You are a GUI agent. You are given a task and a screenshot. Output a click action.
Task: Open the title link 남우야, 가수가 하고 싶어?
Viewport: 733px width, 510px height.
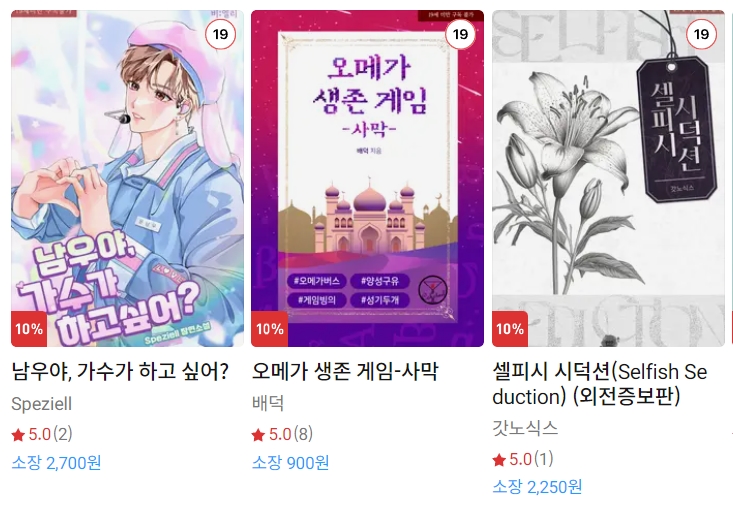coord(120,371)
